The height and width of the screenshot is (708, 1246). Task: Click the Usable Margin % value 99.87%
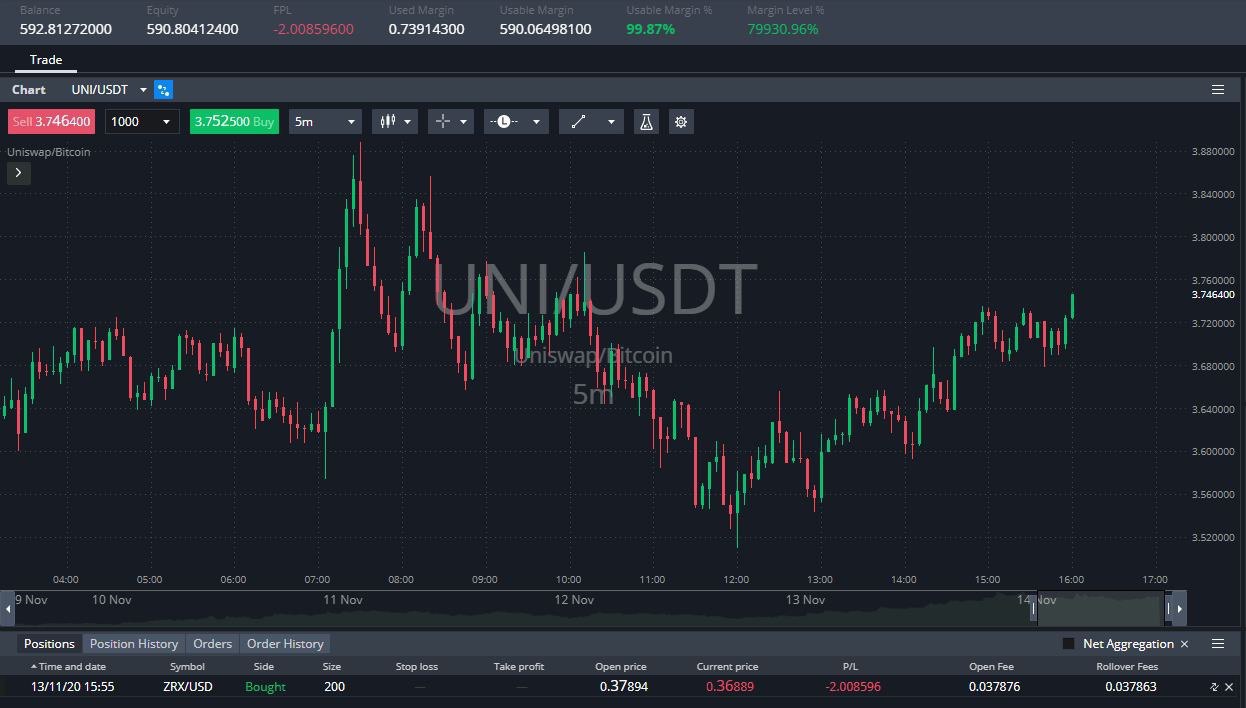[651, 29]
